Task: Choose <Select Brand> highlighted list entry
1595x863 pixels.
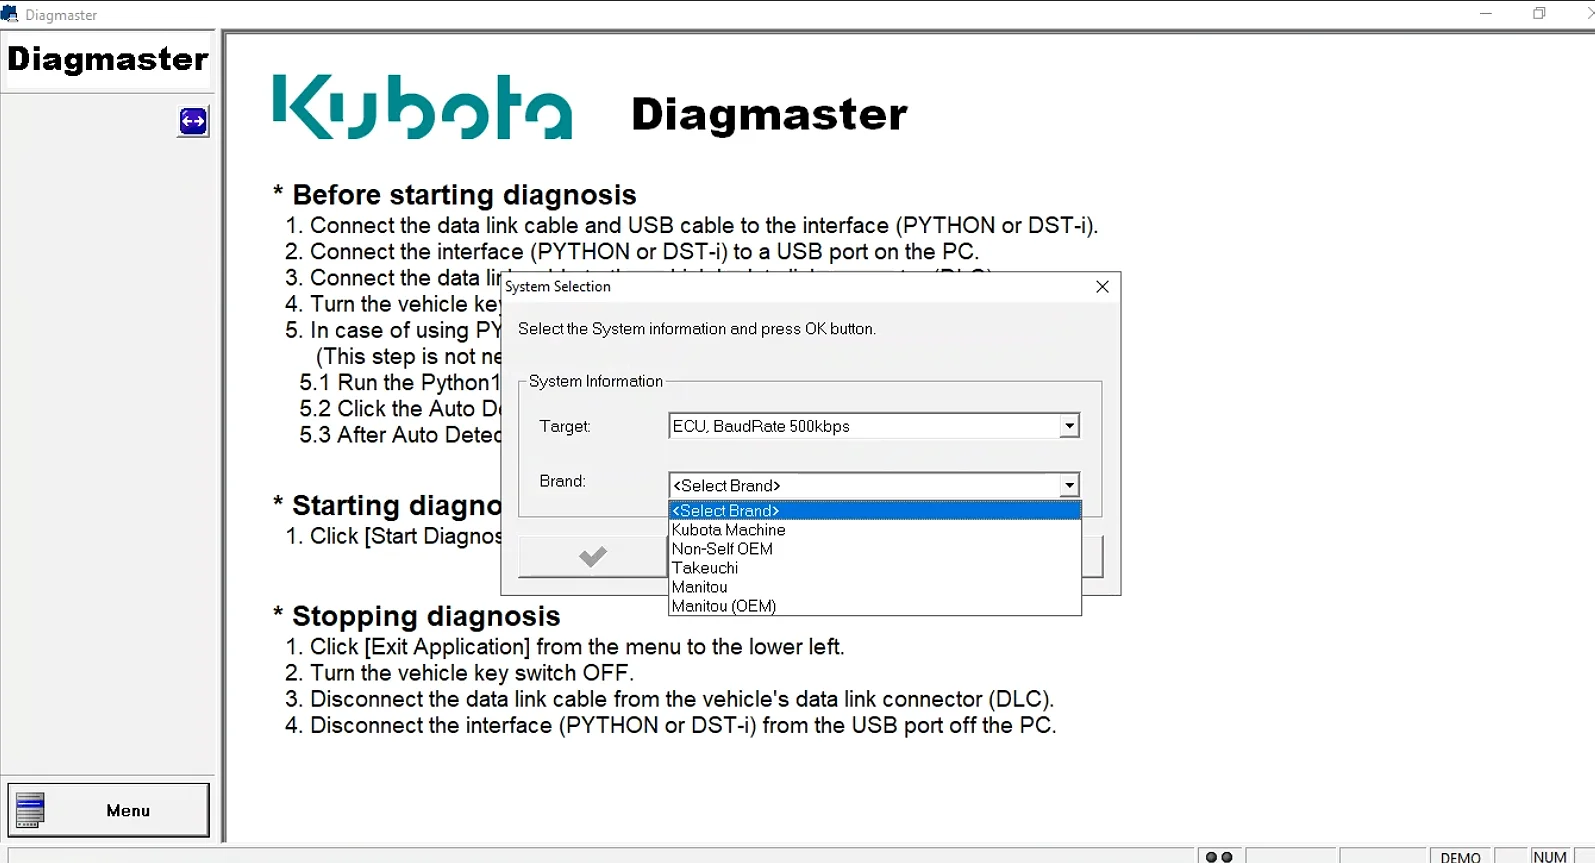Action: click(875, 511)
